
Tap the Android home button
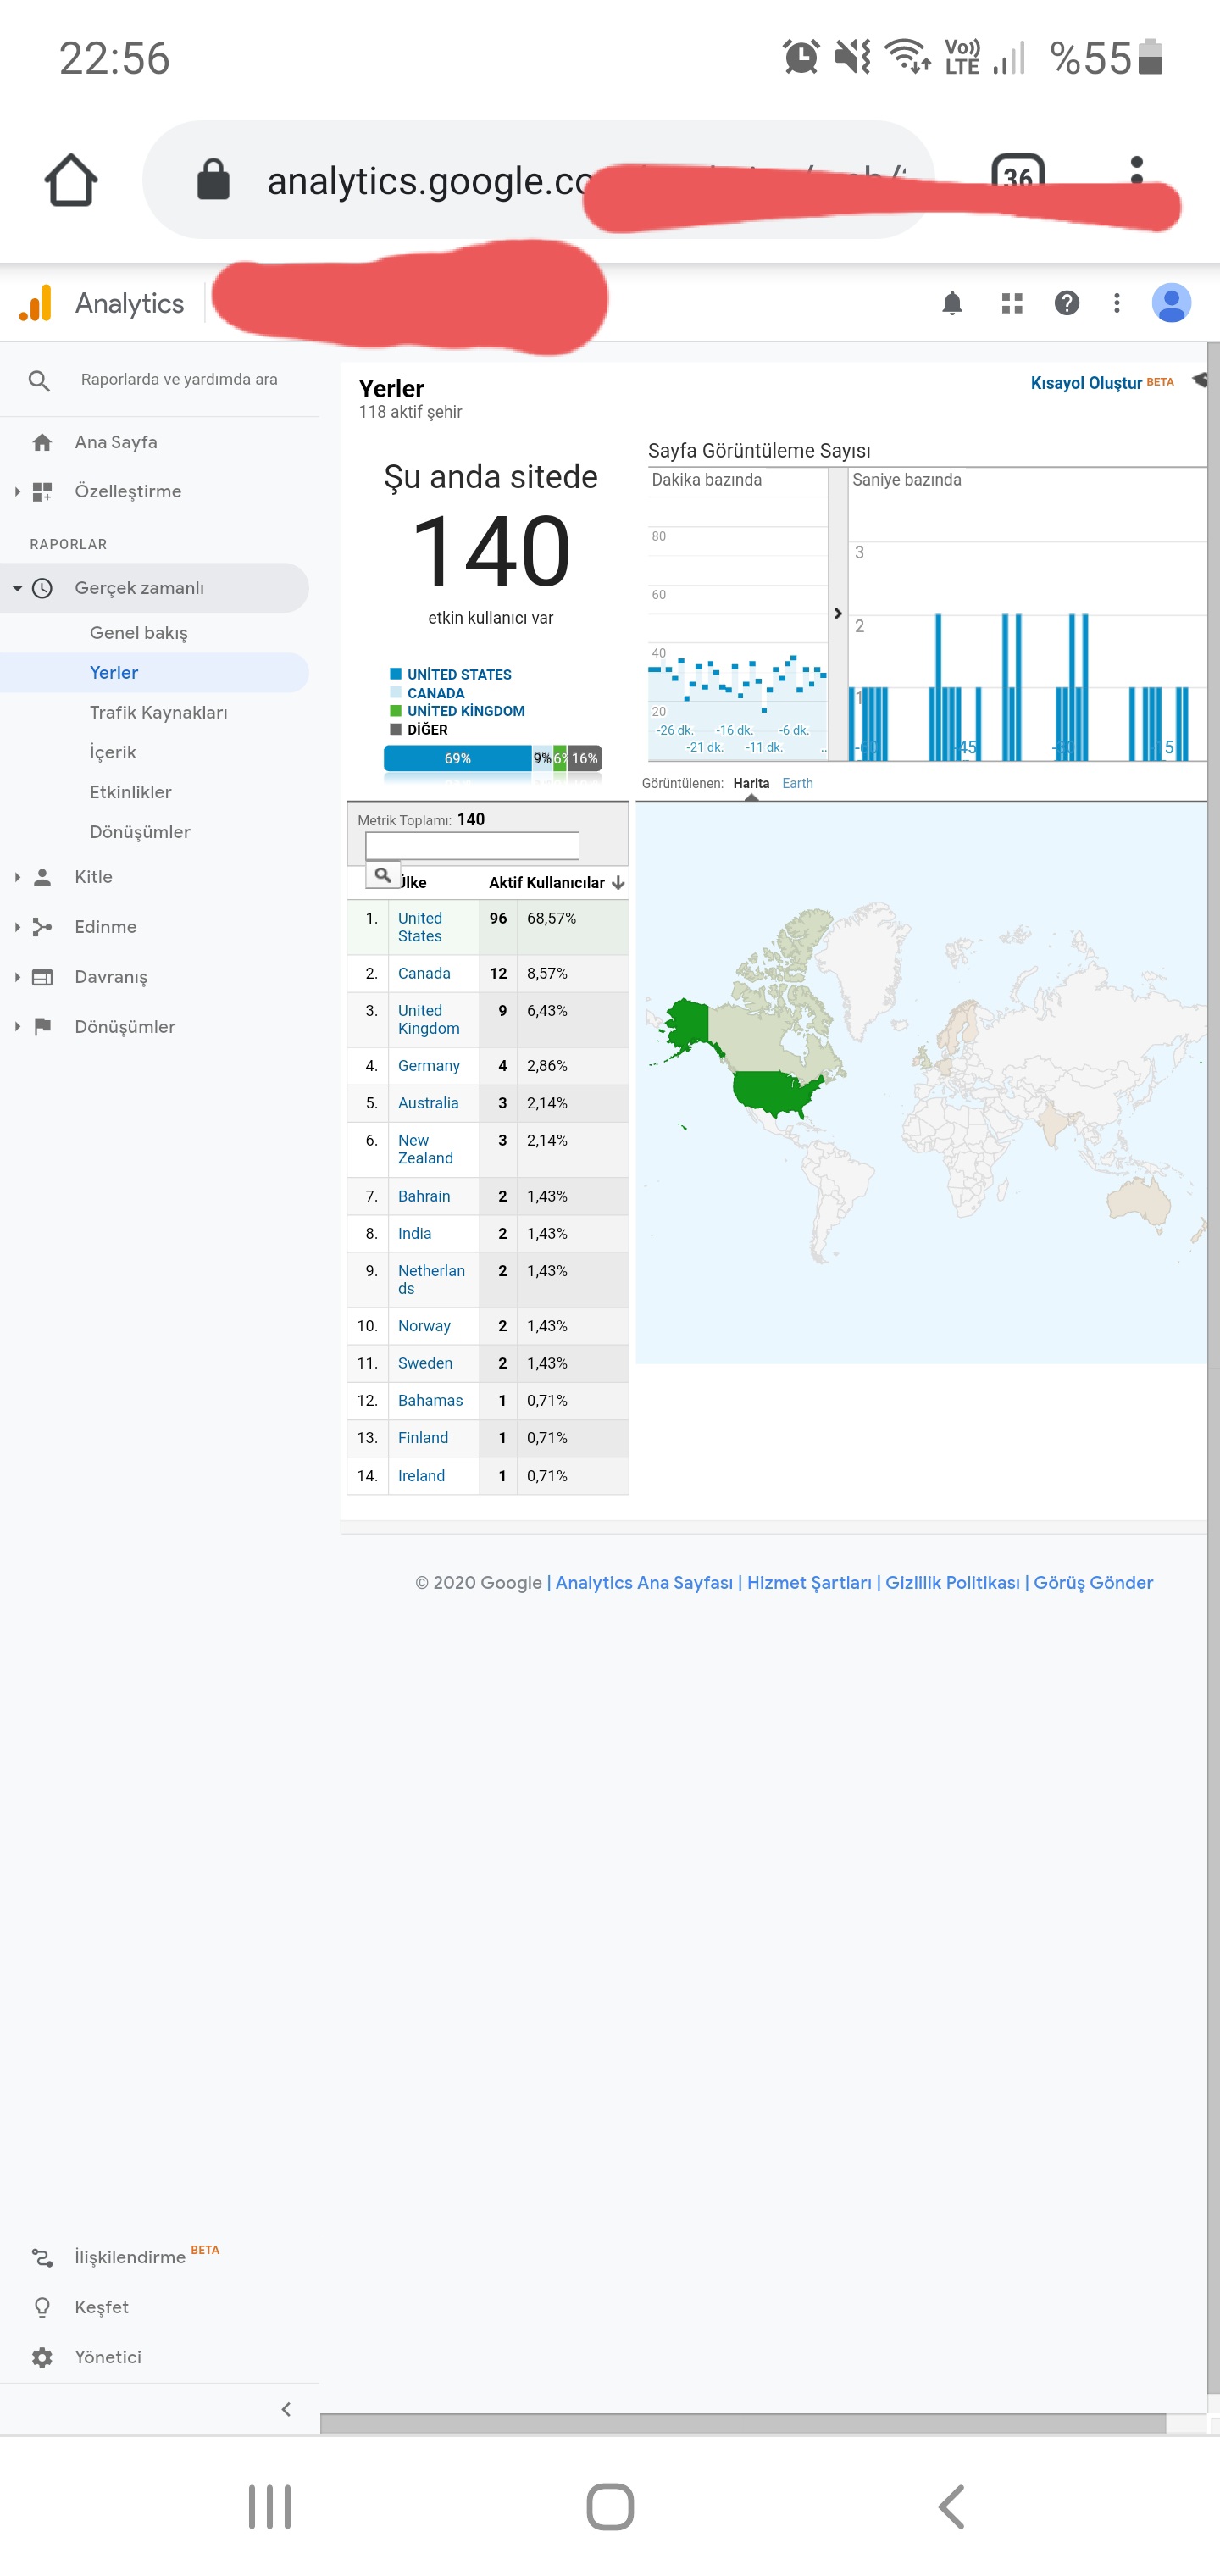(610, 2507)
